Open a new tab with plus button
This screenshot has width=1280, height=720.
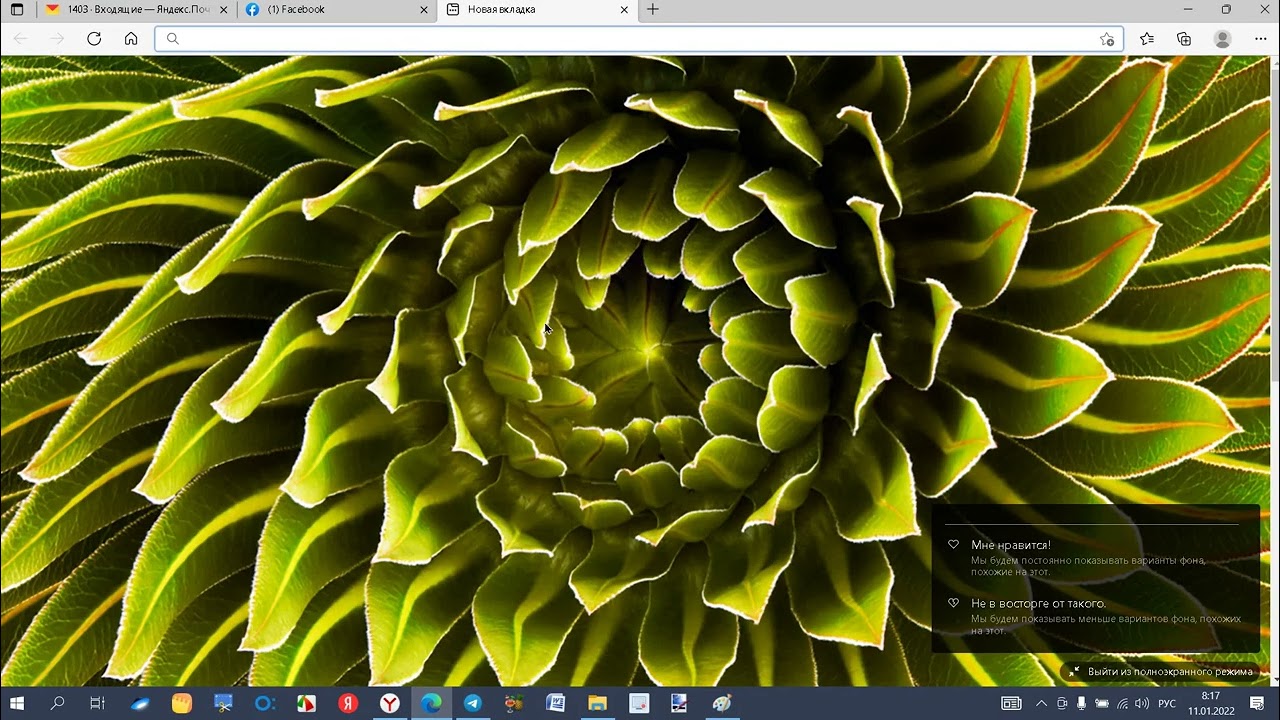pyautogui.click(x=653, y=10)
